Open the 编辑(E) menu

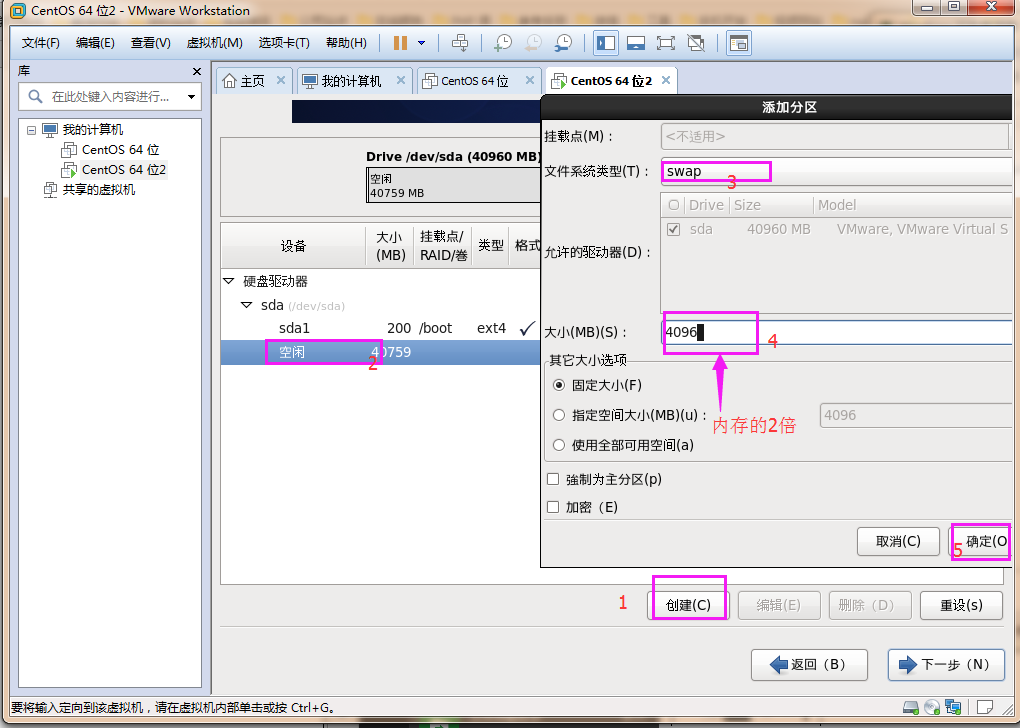[x=95, y=43]
